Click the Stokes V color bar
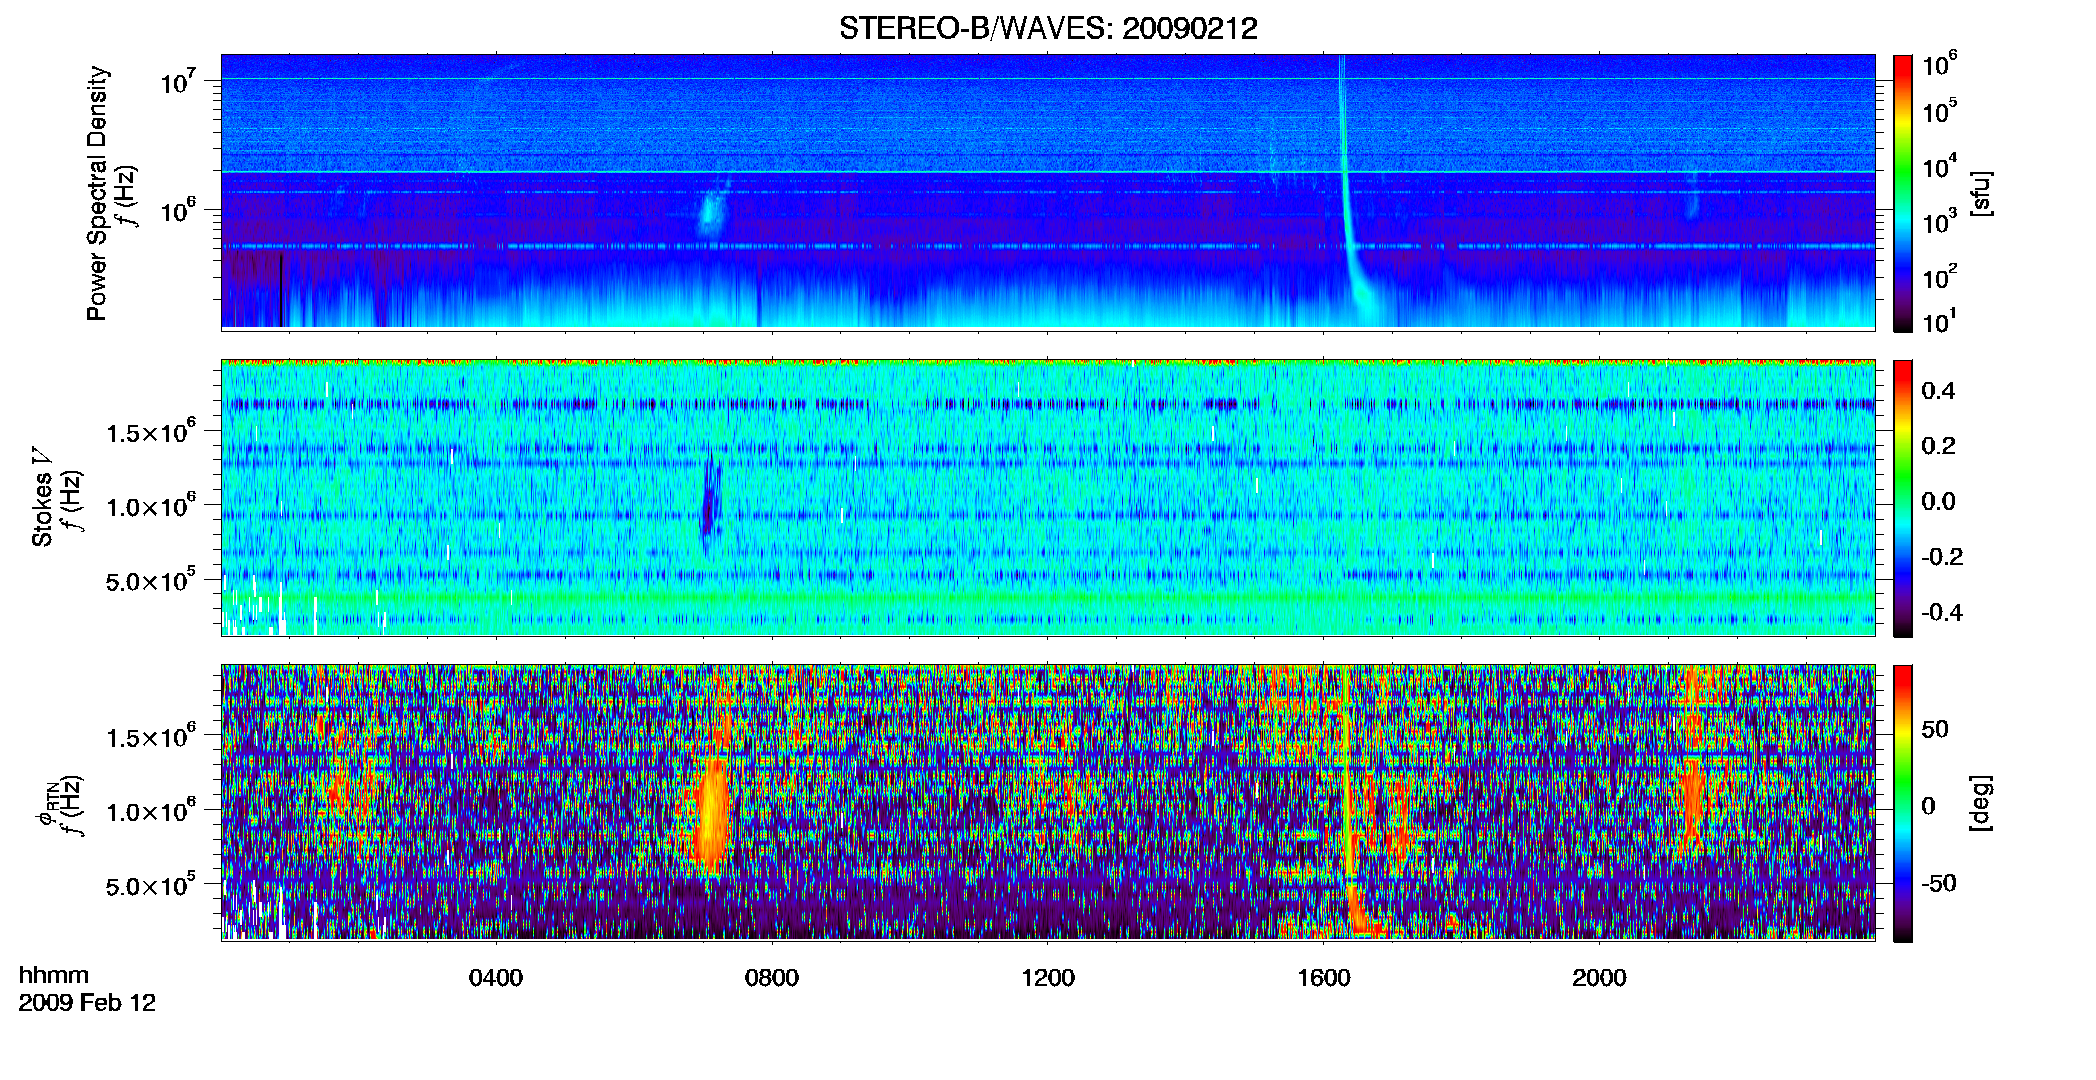Screen dimensions: 2096x1080 coord(1903,498)
